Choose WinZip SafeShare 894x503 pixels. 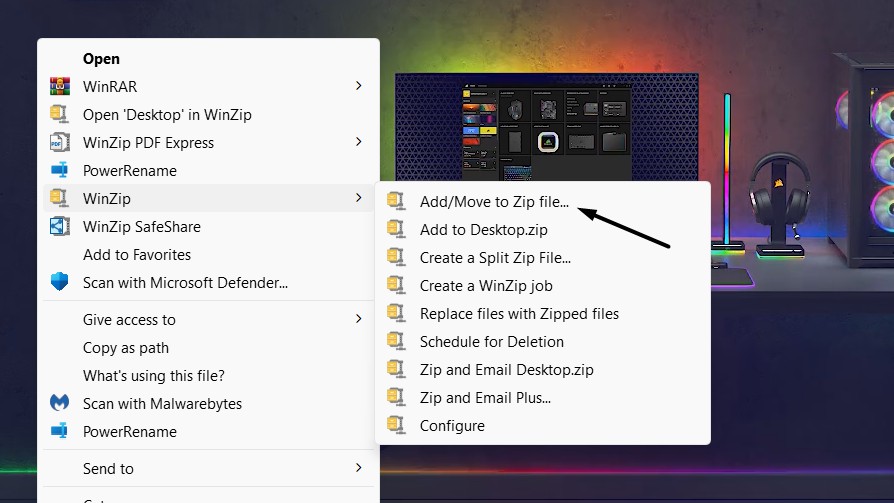click(209, 226)
